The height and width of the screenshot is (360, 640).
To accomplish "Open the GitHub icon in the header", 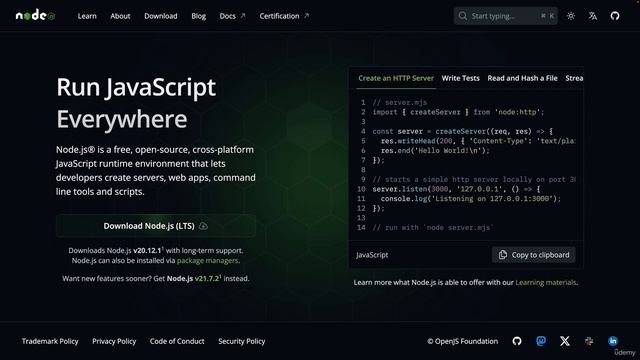I will (x=615, y=16).
